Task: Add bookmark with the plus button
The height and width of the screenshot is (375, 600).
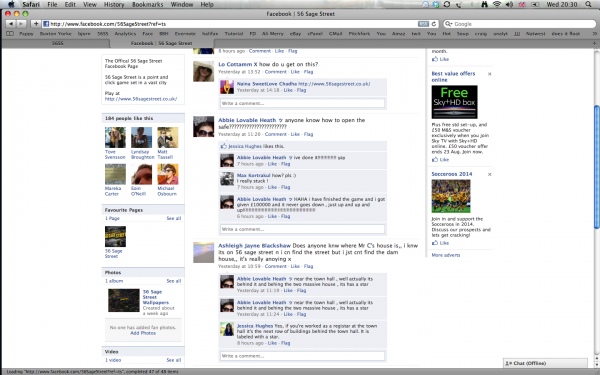Action: tap(36, 24)
